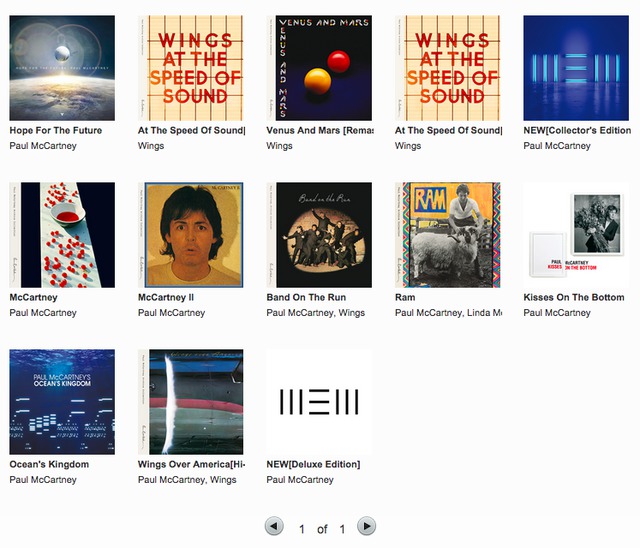Go to the previous page arrow
640x548 pixels.
coord(274,526)
